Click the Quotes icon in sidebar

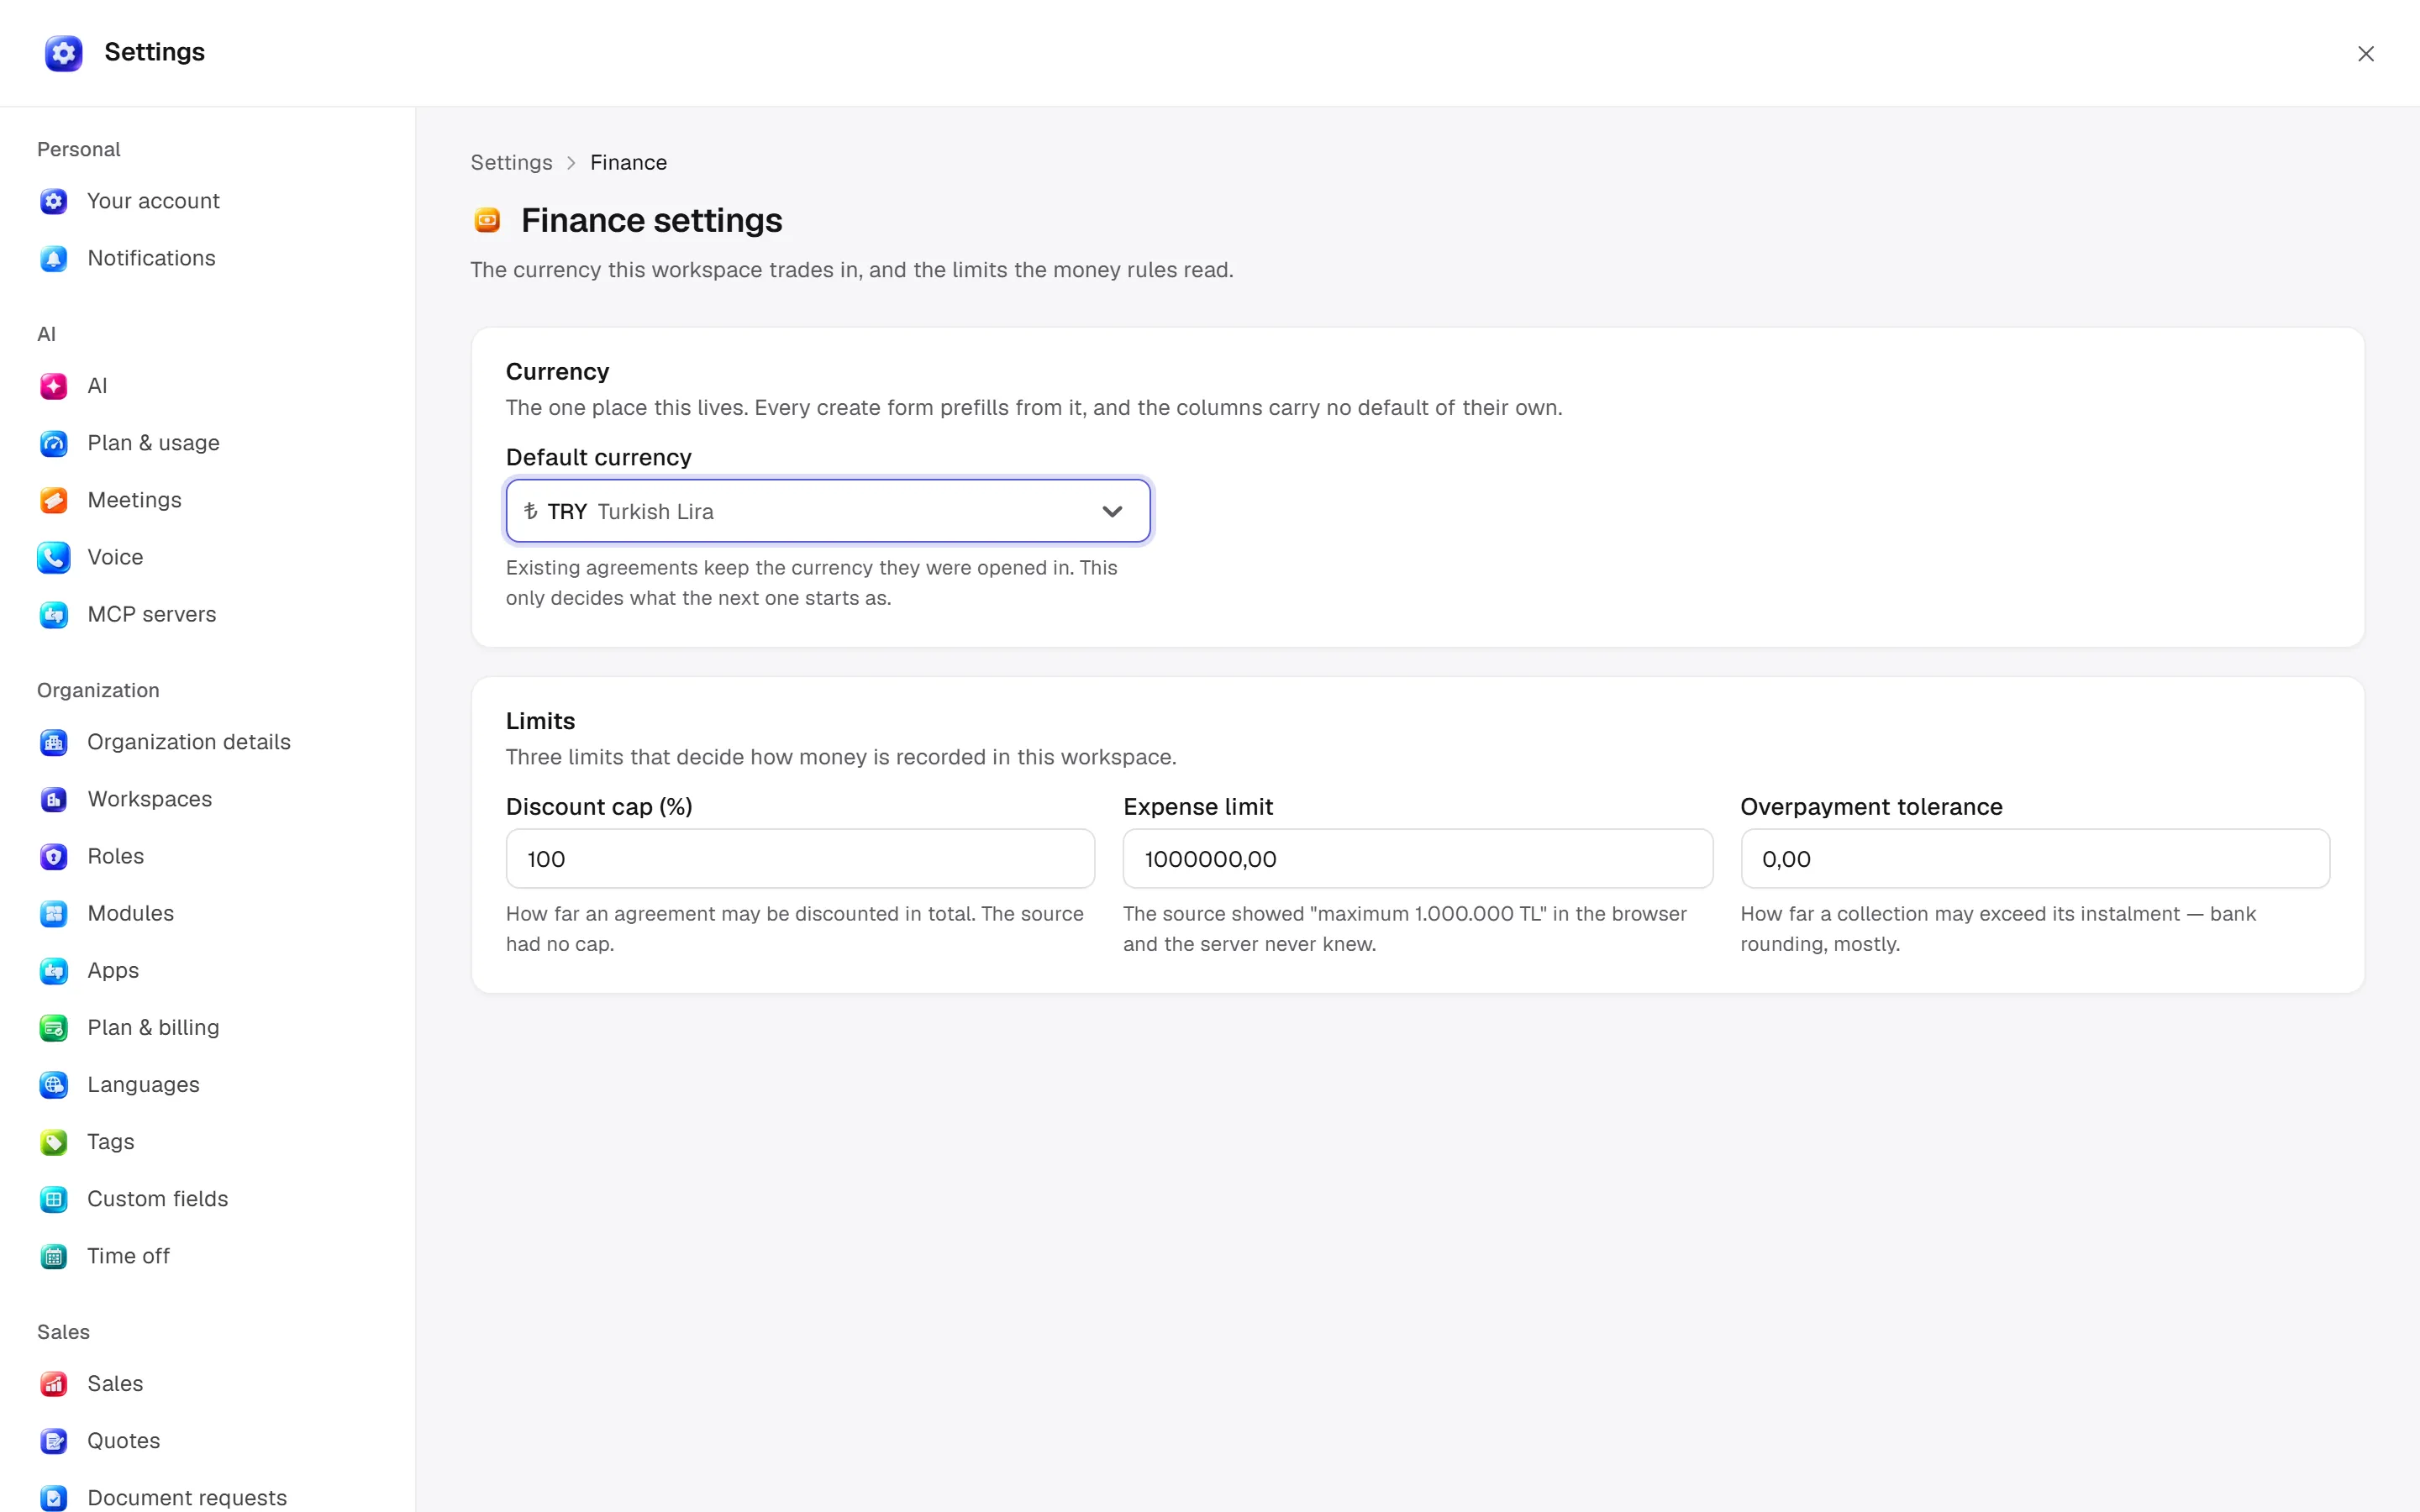point(54,1440)
